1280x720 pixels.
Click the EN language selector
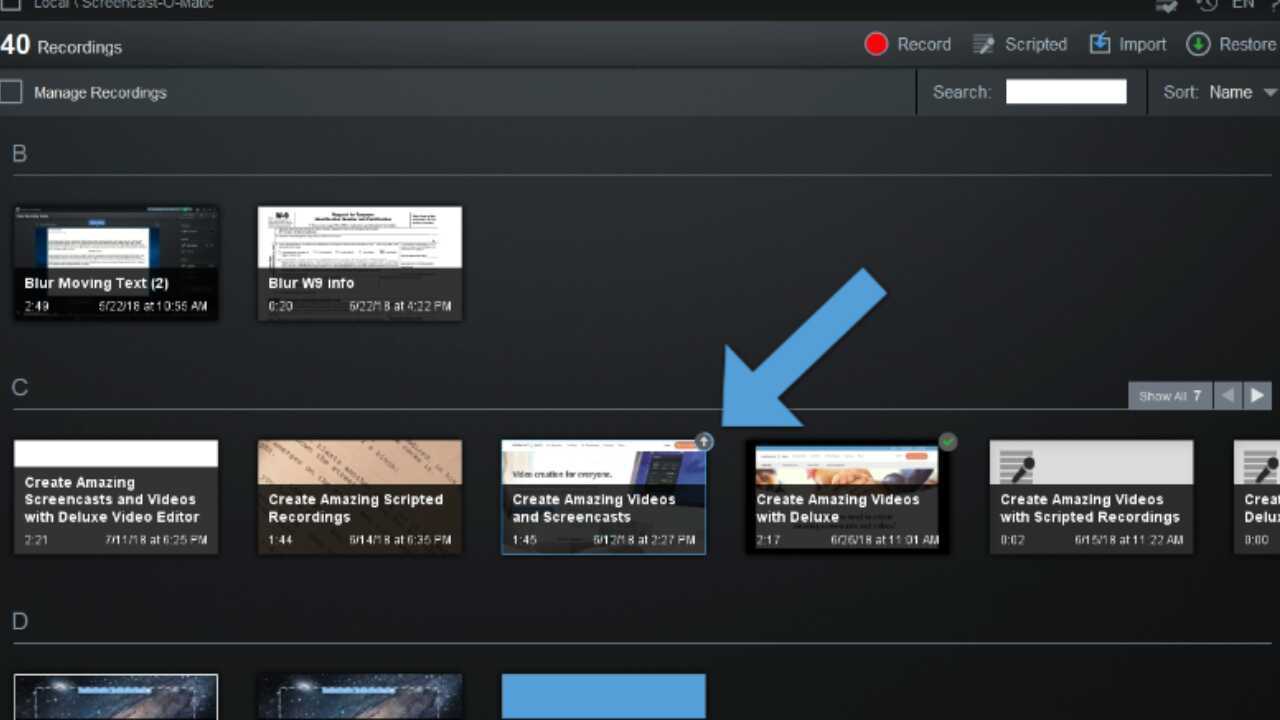1243,5
